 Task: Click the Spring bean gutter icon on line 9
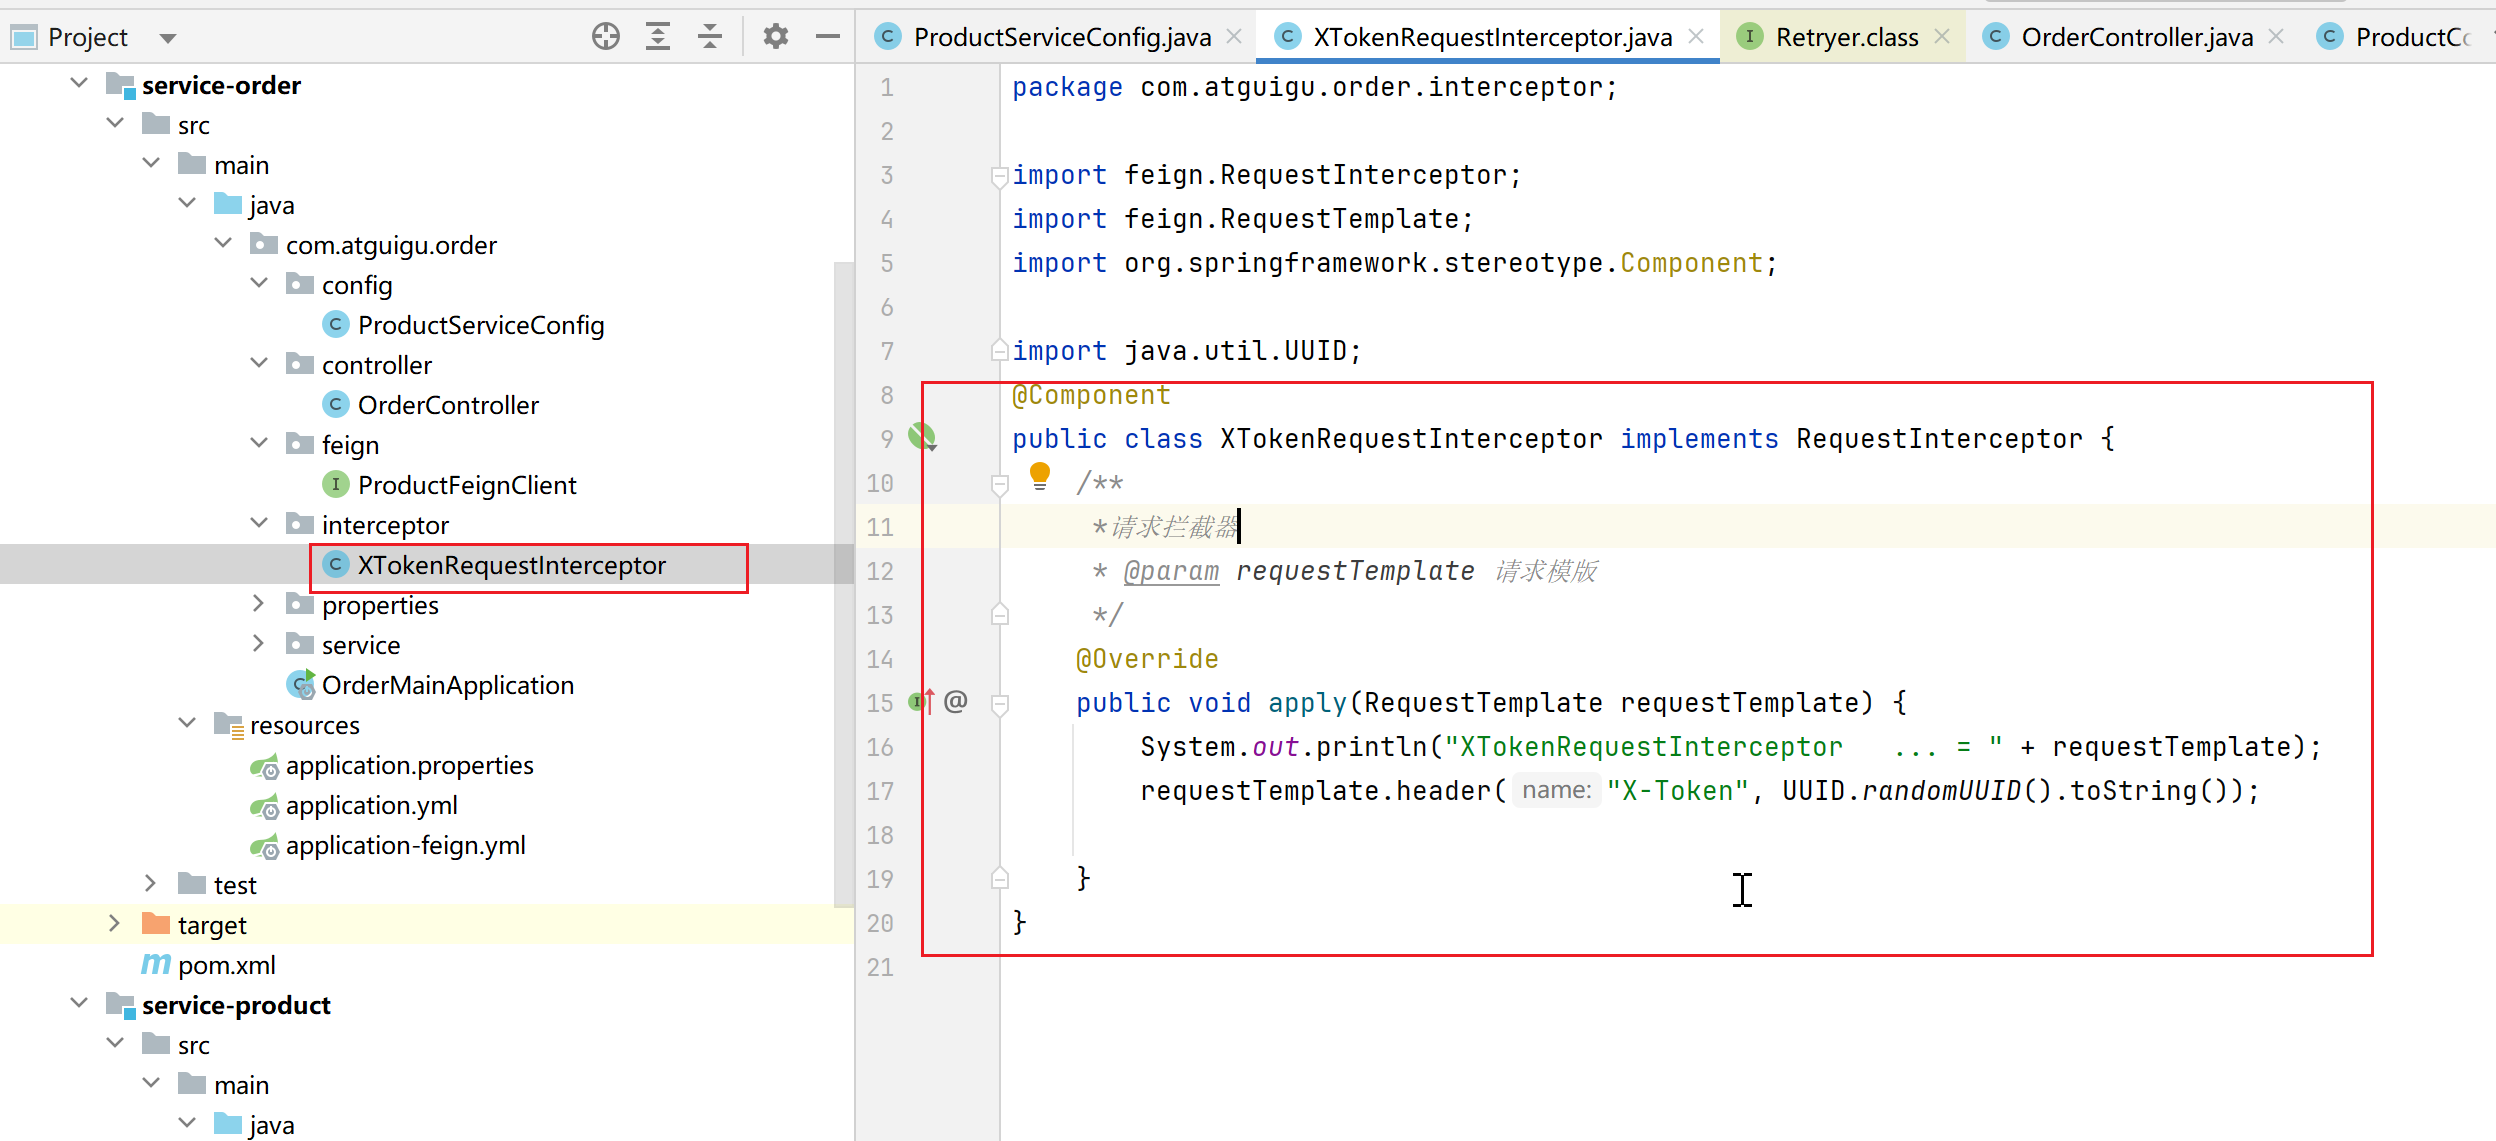pyautogui.click(x=921, y=436)
